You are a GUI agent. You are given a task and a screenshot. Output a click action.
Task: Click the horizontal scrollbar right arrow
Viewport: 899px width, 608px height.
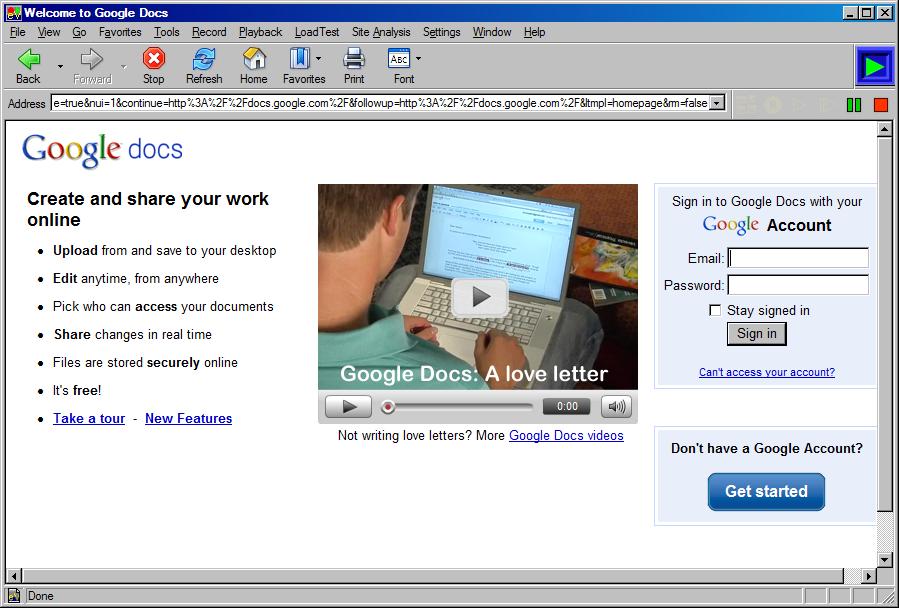tap(869, 576)
